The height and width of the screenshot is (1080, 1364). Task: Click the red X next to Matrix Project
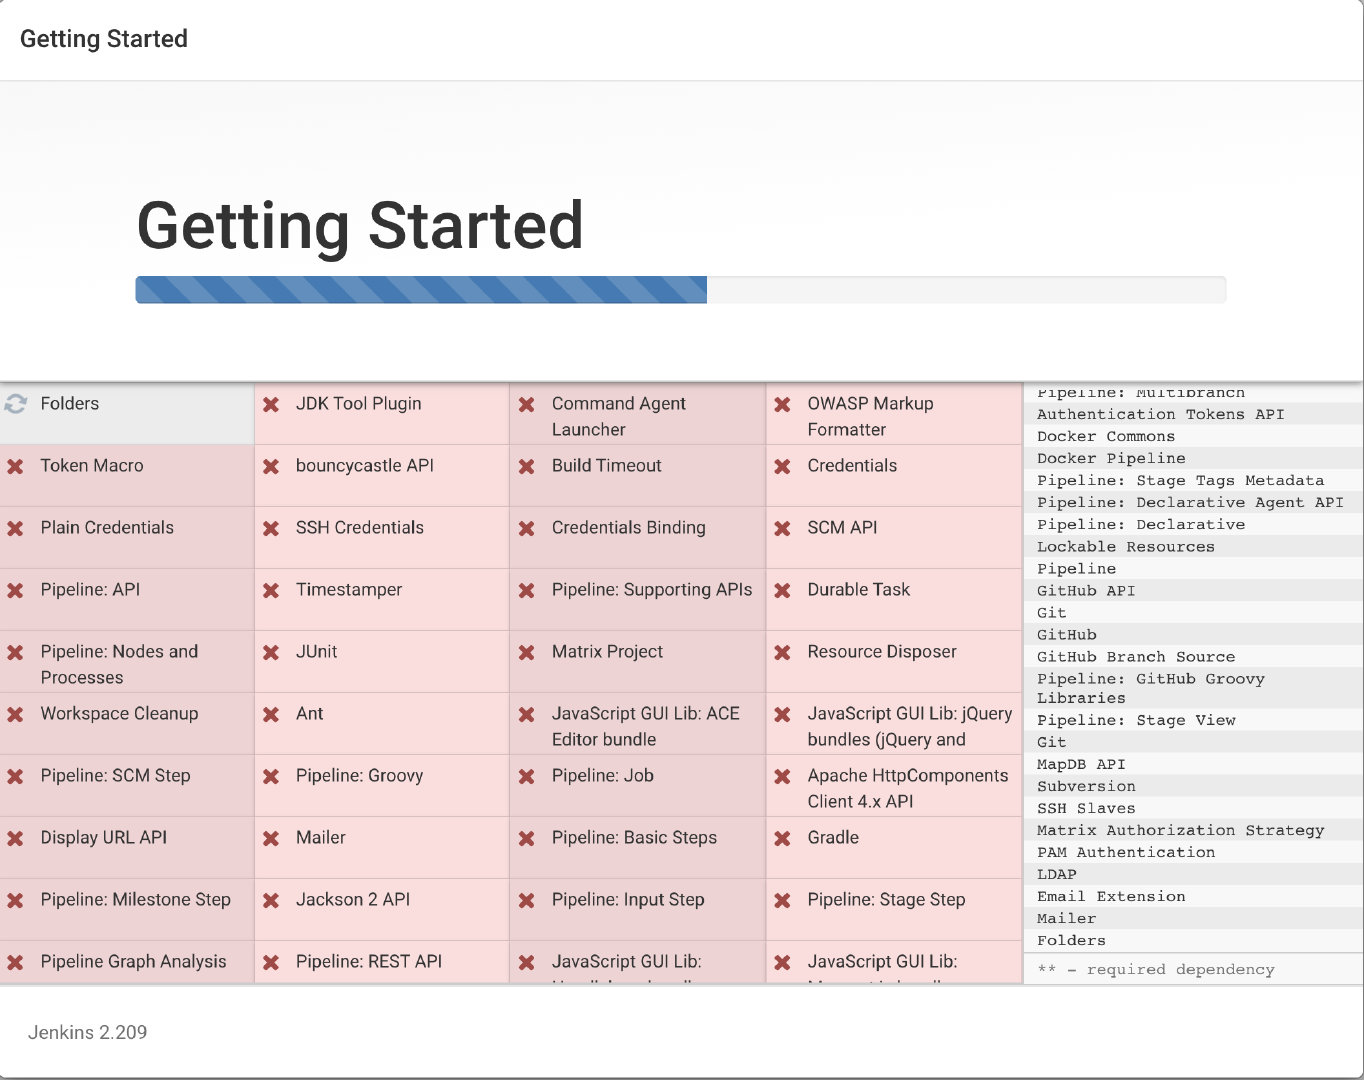coord(527,652)
